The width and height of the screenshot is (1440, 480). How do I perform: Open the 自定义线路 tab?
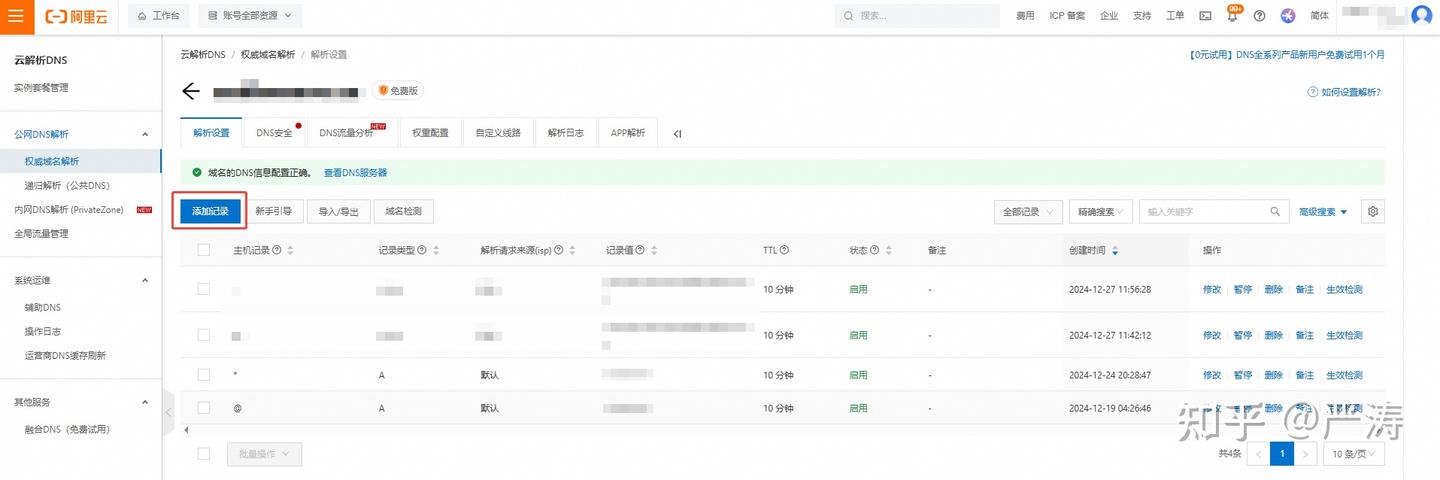coord(498,133)
